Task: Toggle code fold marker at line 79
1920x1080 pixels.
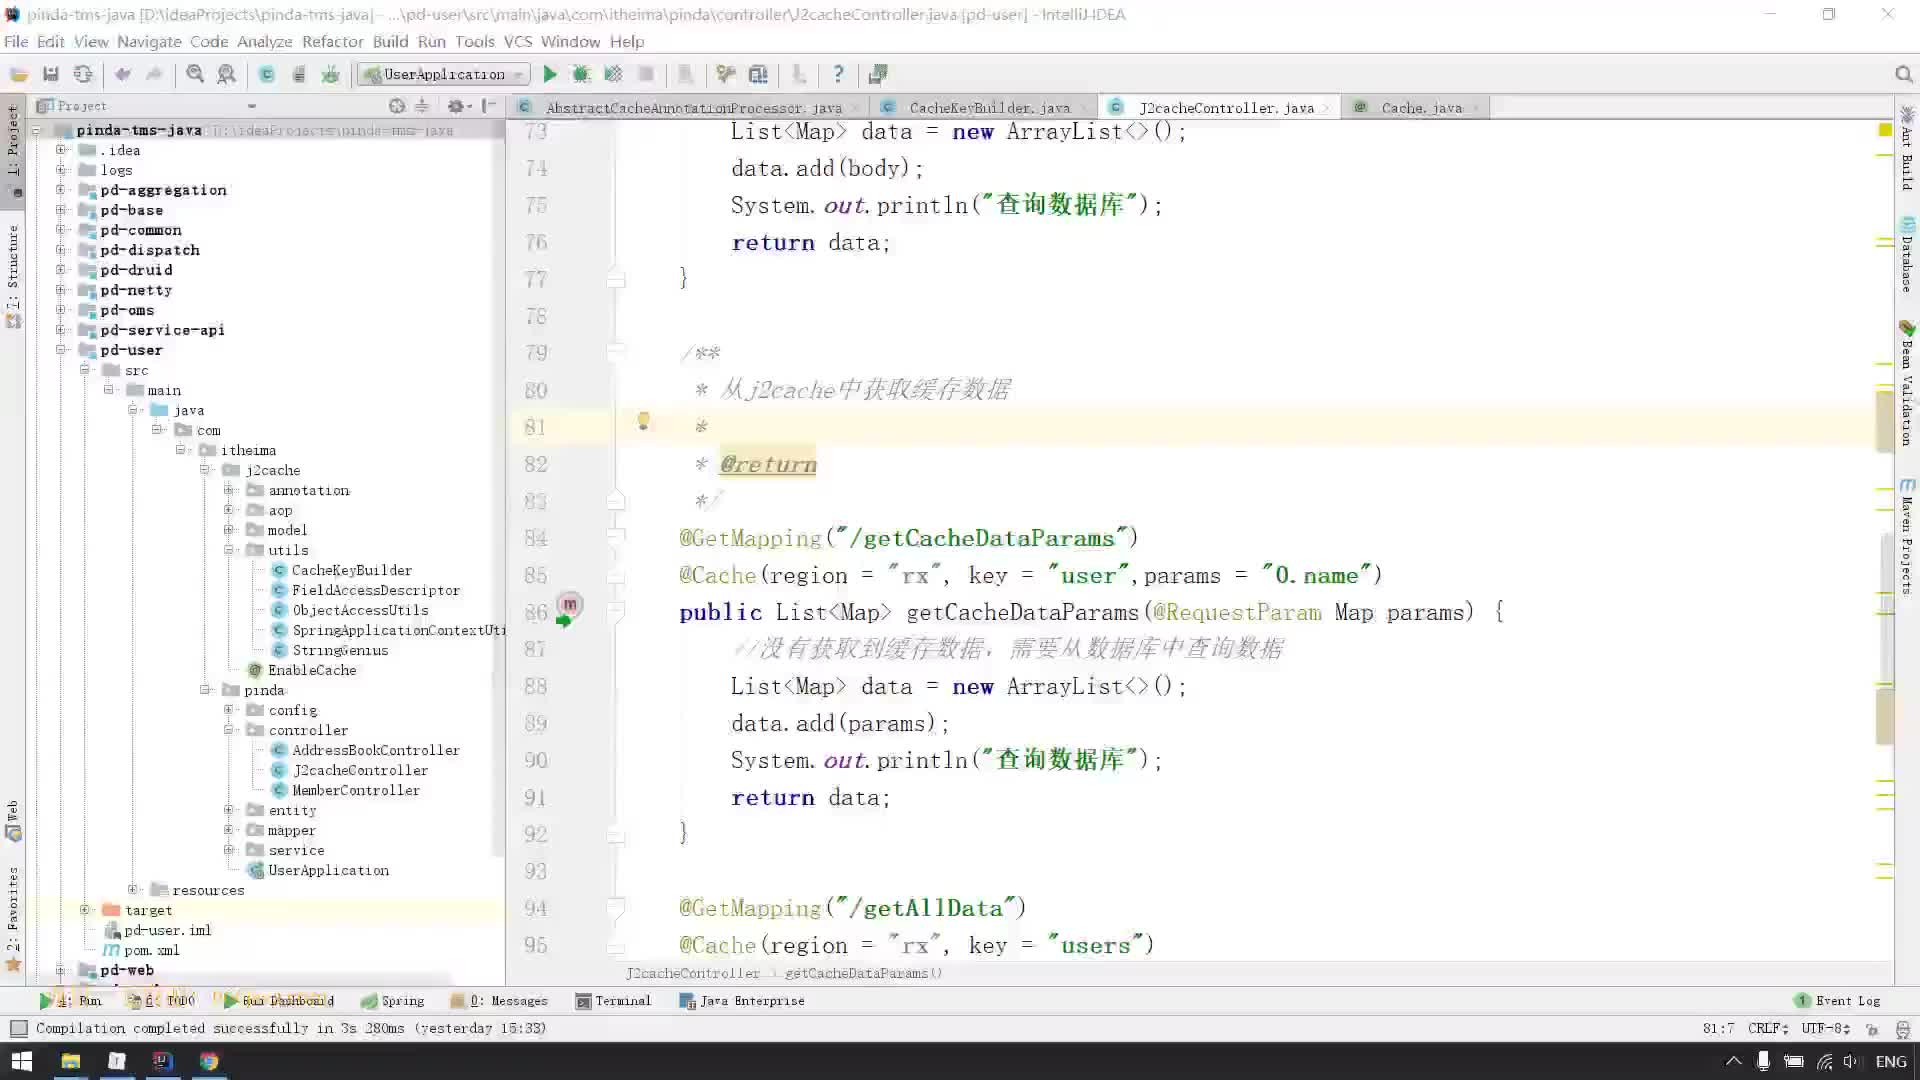Action: [616, 352]
